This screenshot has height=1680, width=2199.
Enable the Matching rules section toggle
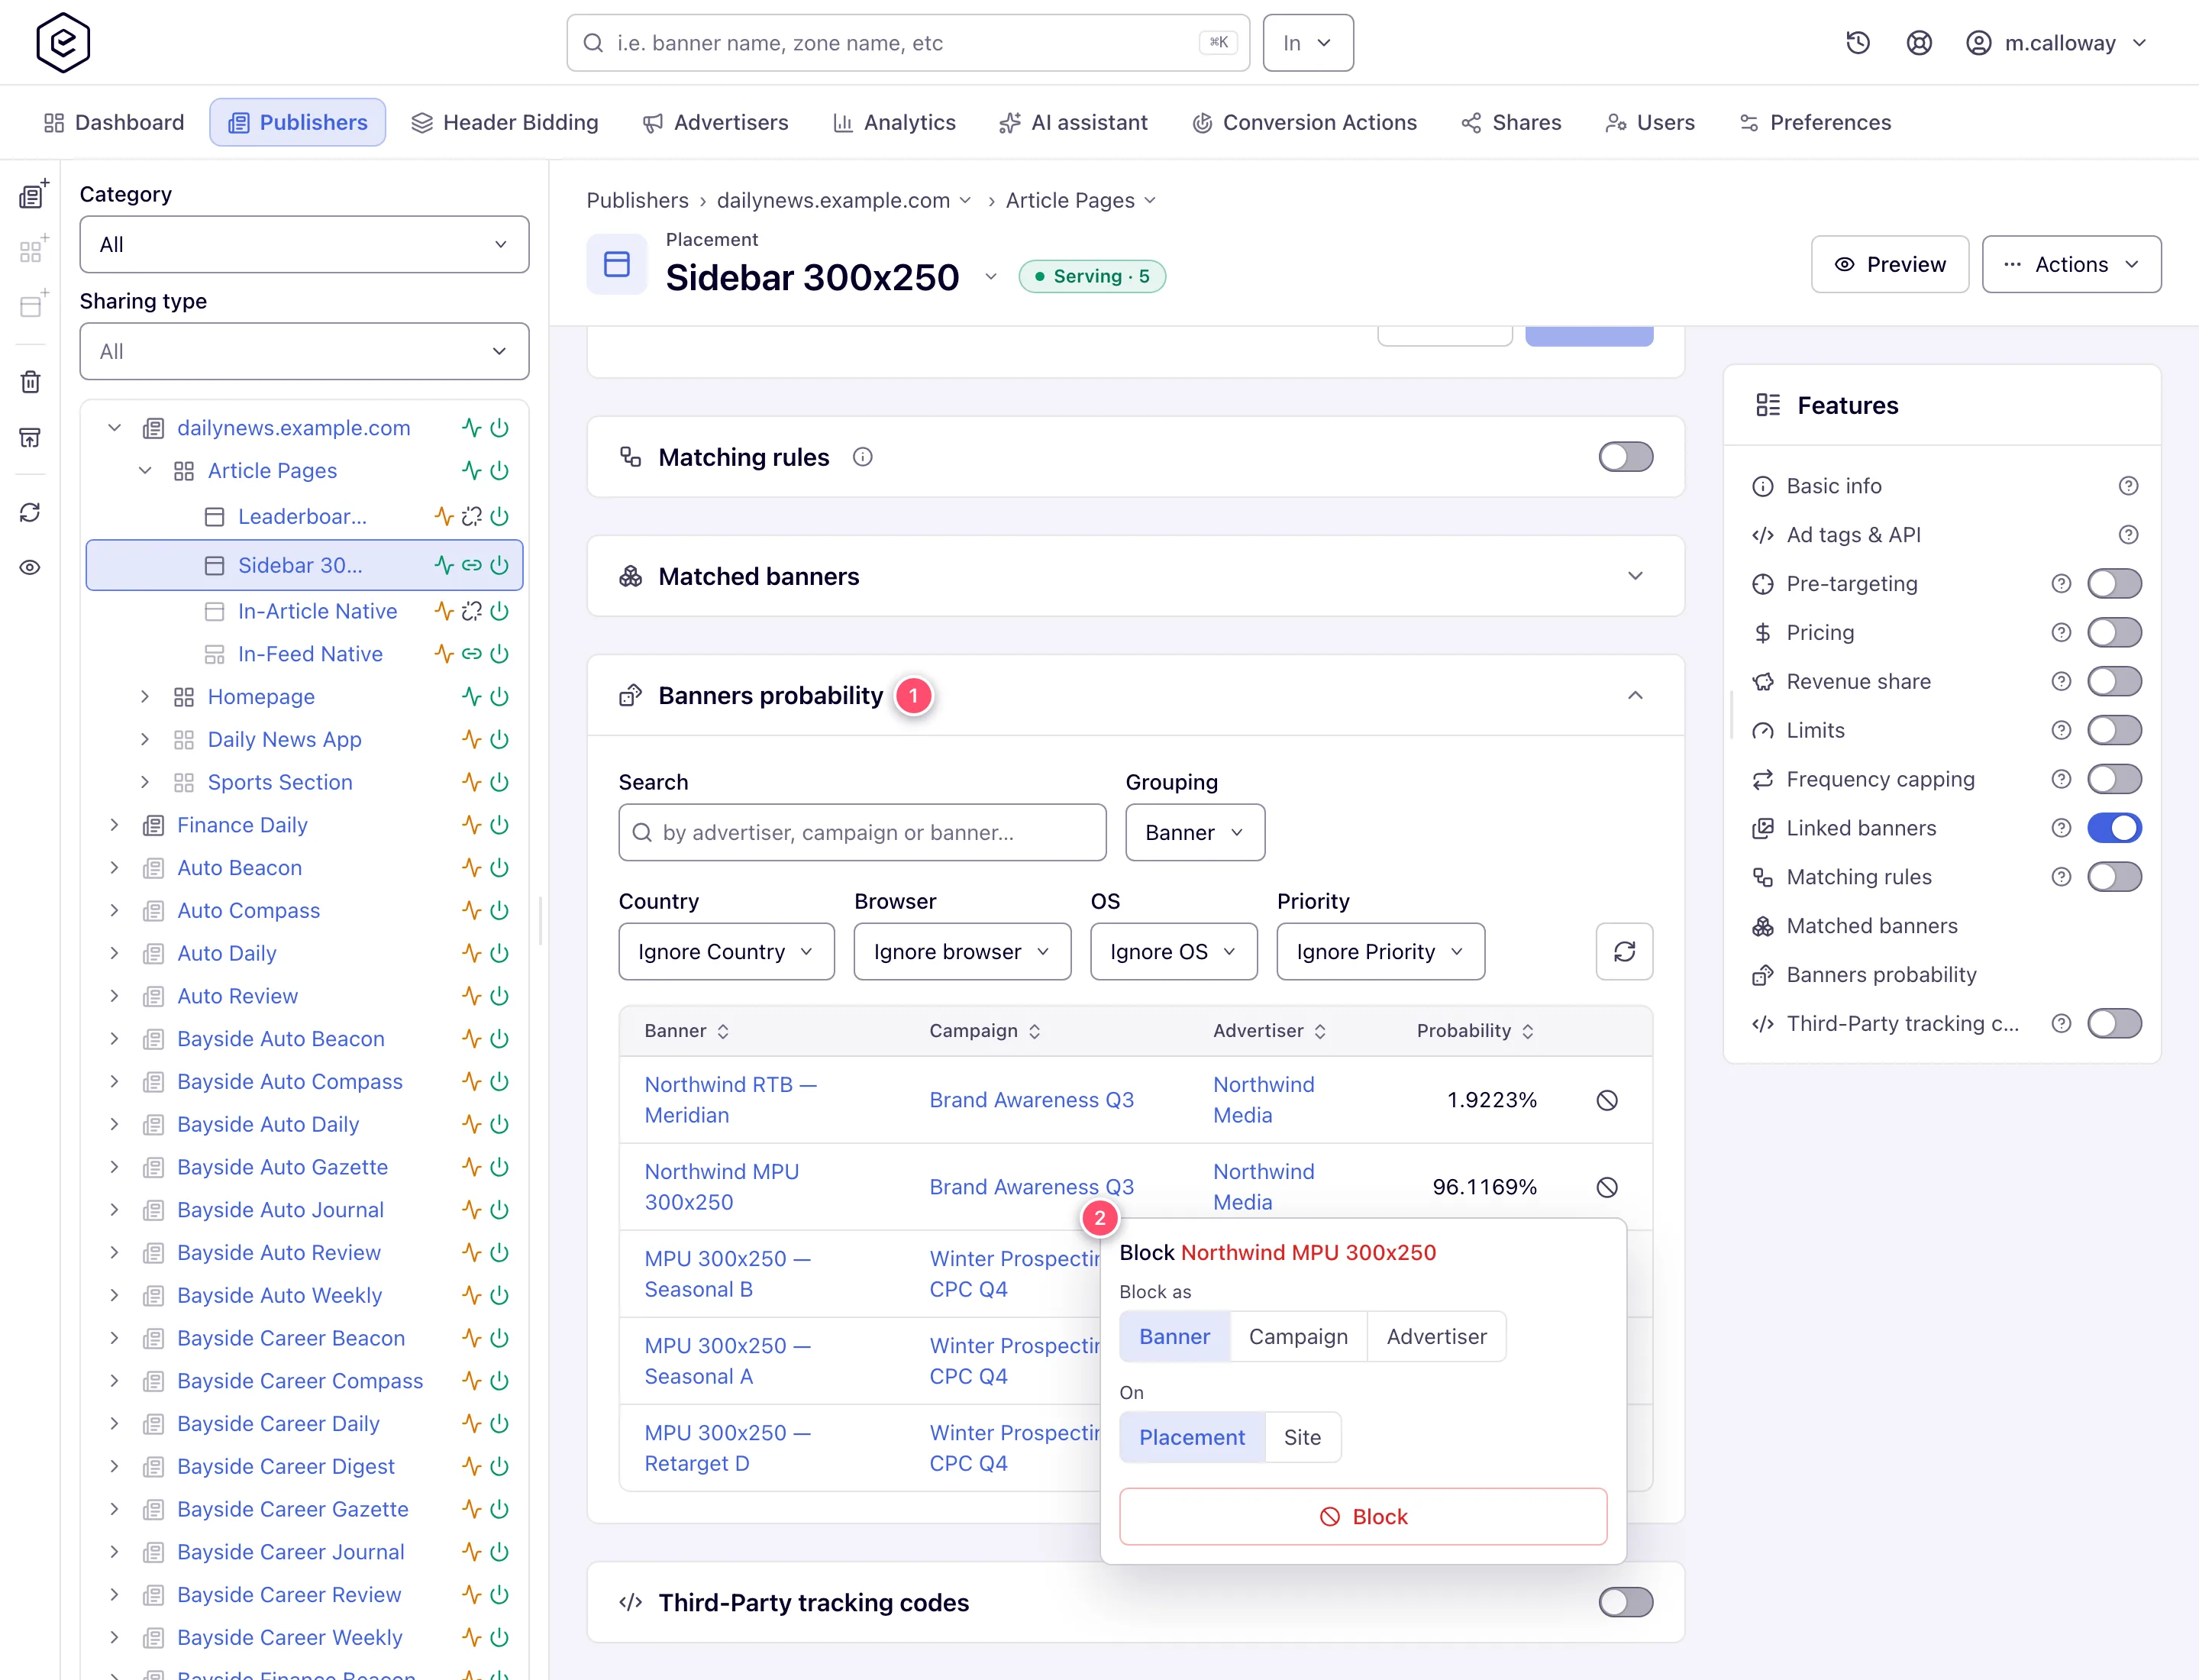1625,457
